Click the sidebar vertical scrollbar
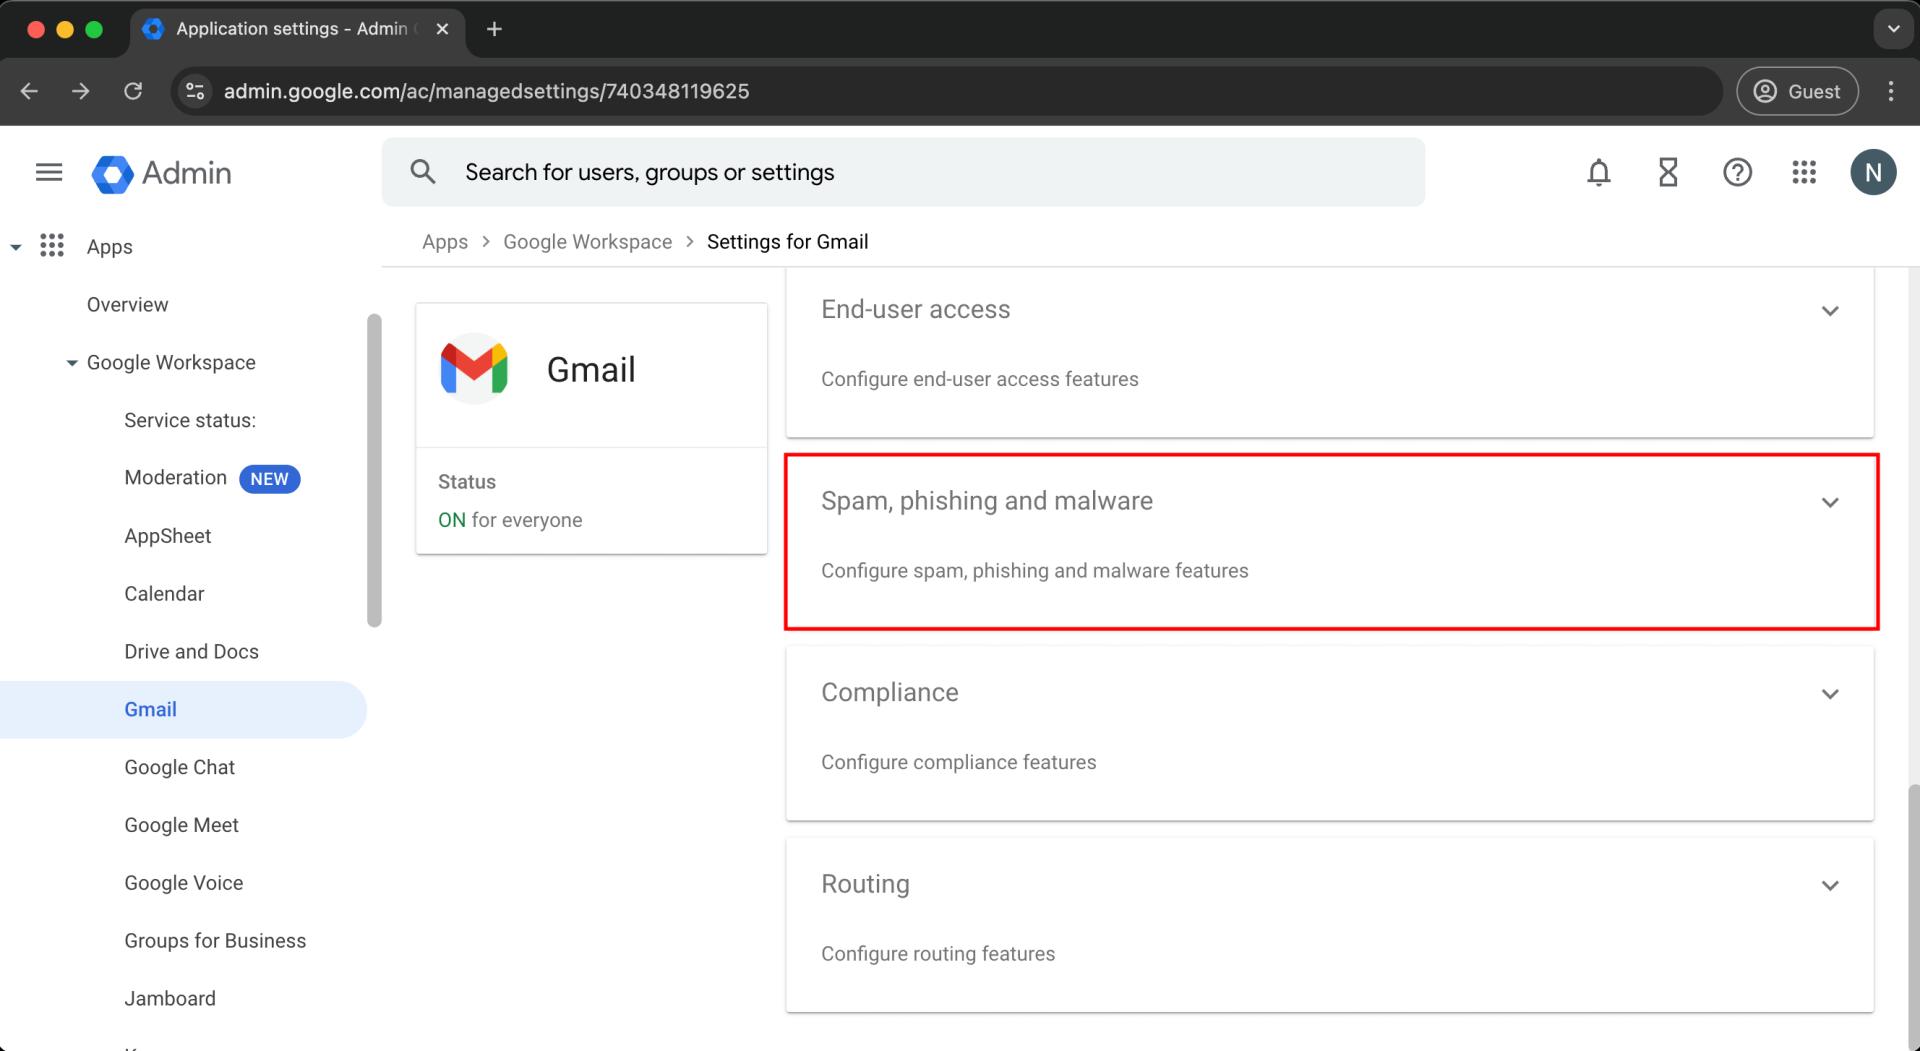 point(374,470)
